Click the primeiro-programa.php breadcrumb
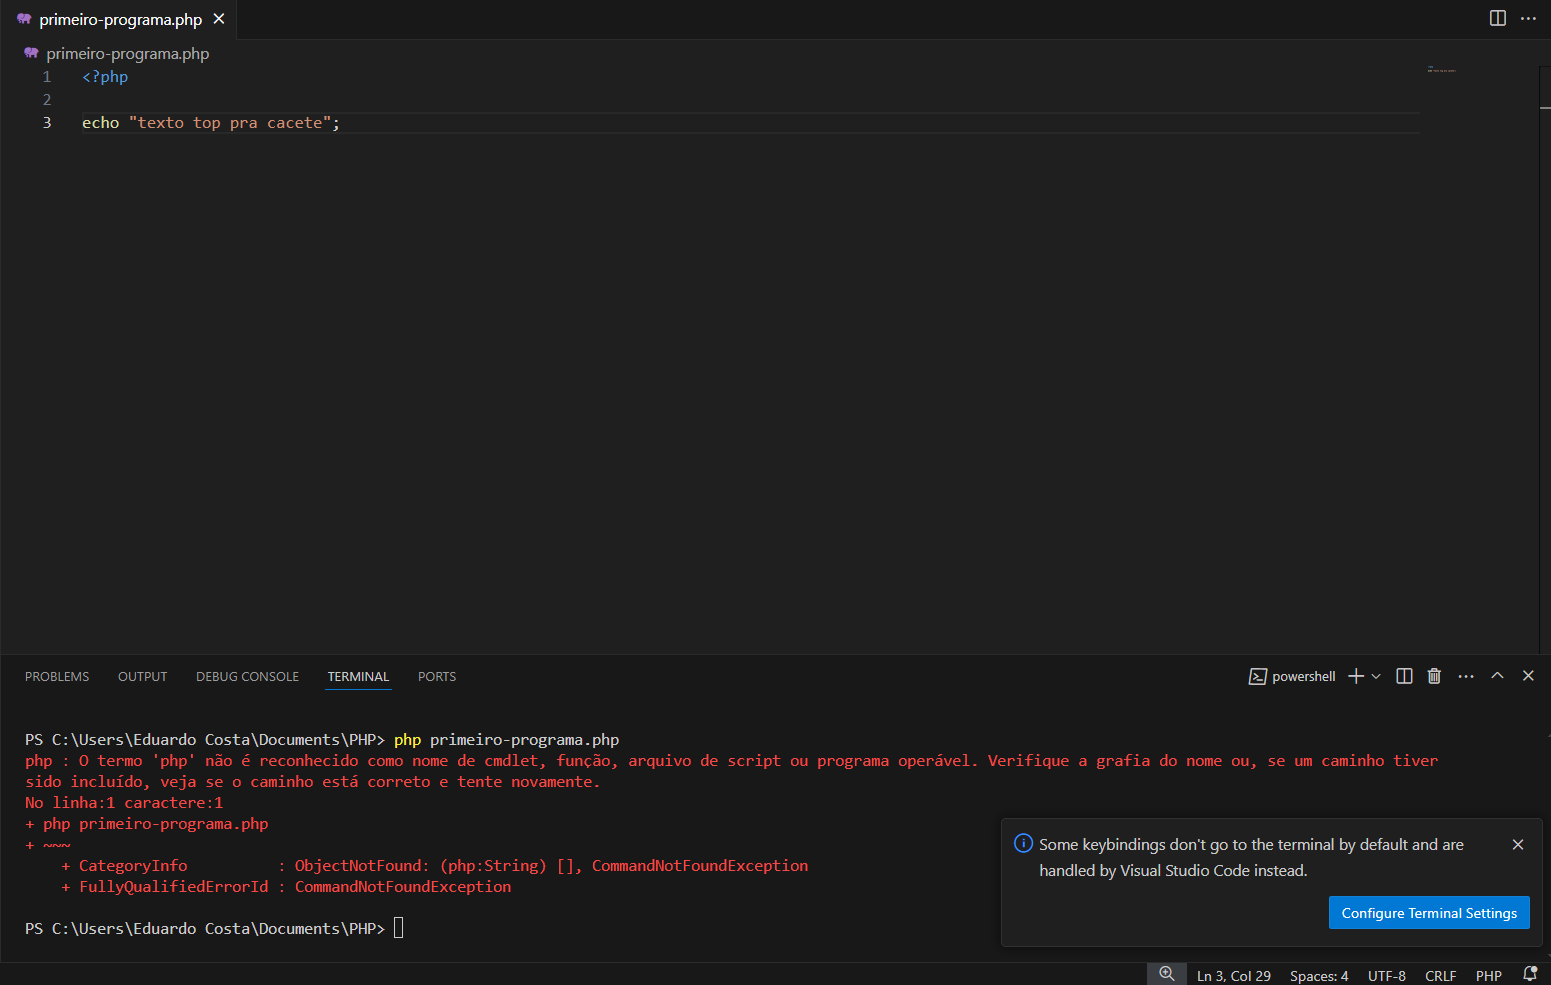The height and width of the screenshot is (985, 1551). [x=127, y=54]
